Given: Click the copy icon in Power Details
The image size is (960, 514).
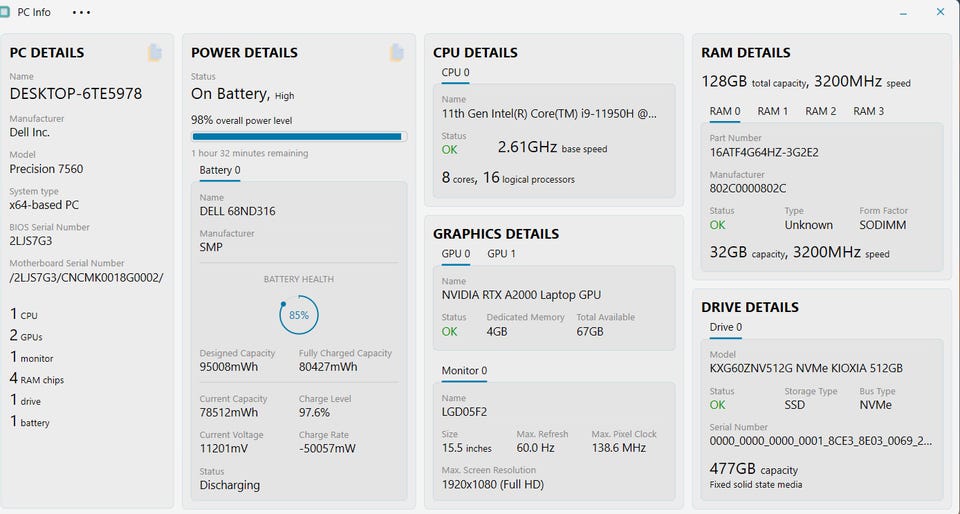Looking at the screenshot, I should coord(397,52).
